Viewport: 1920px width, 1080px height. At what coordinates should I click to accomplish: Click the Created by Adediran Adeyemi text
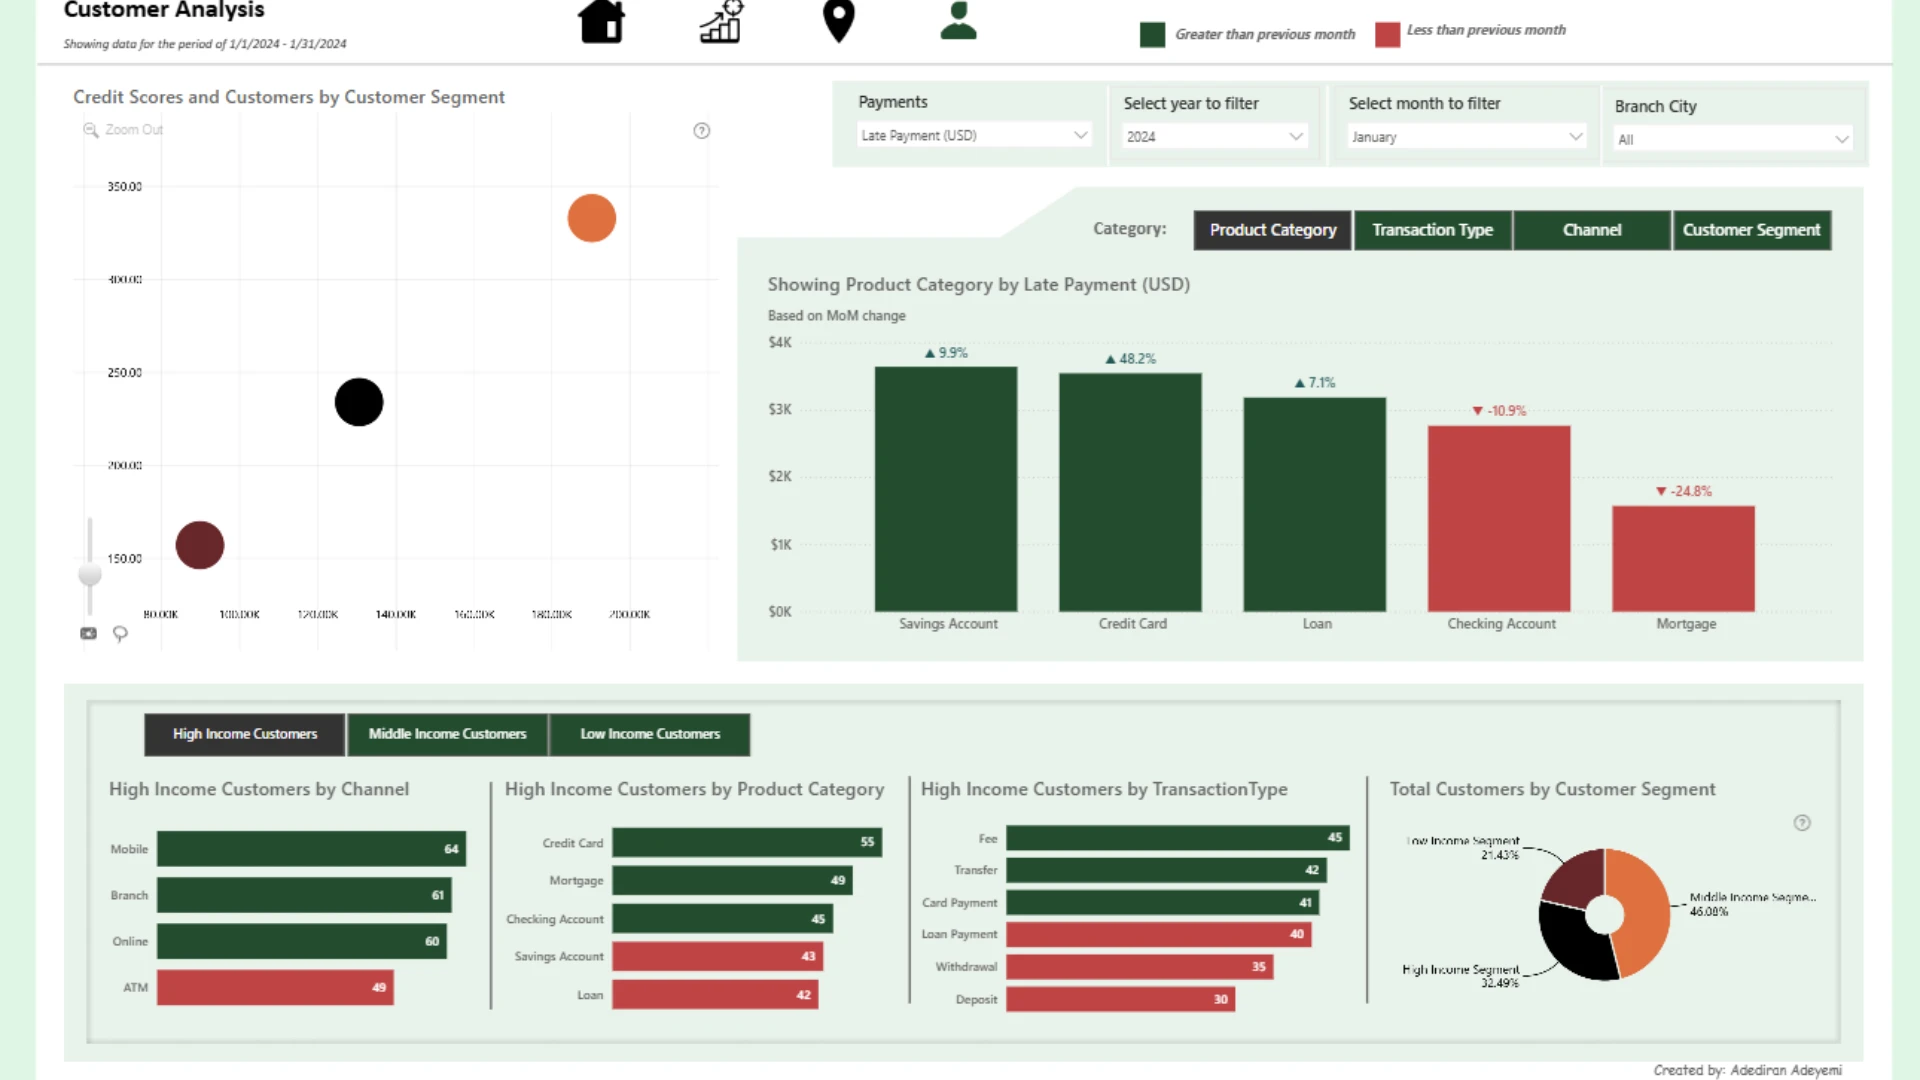pyautogui.click(x=1747, y=1070)
